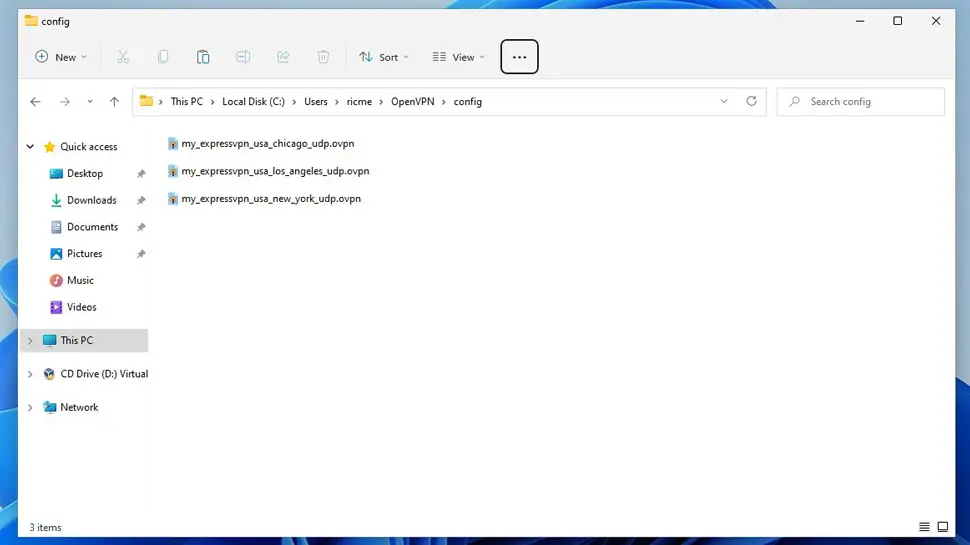Open Pictures from Quick access
Screen dimensions: 970x545
(84, 254)
